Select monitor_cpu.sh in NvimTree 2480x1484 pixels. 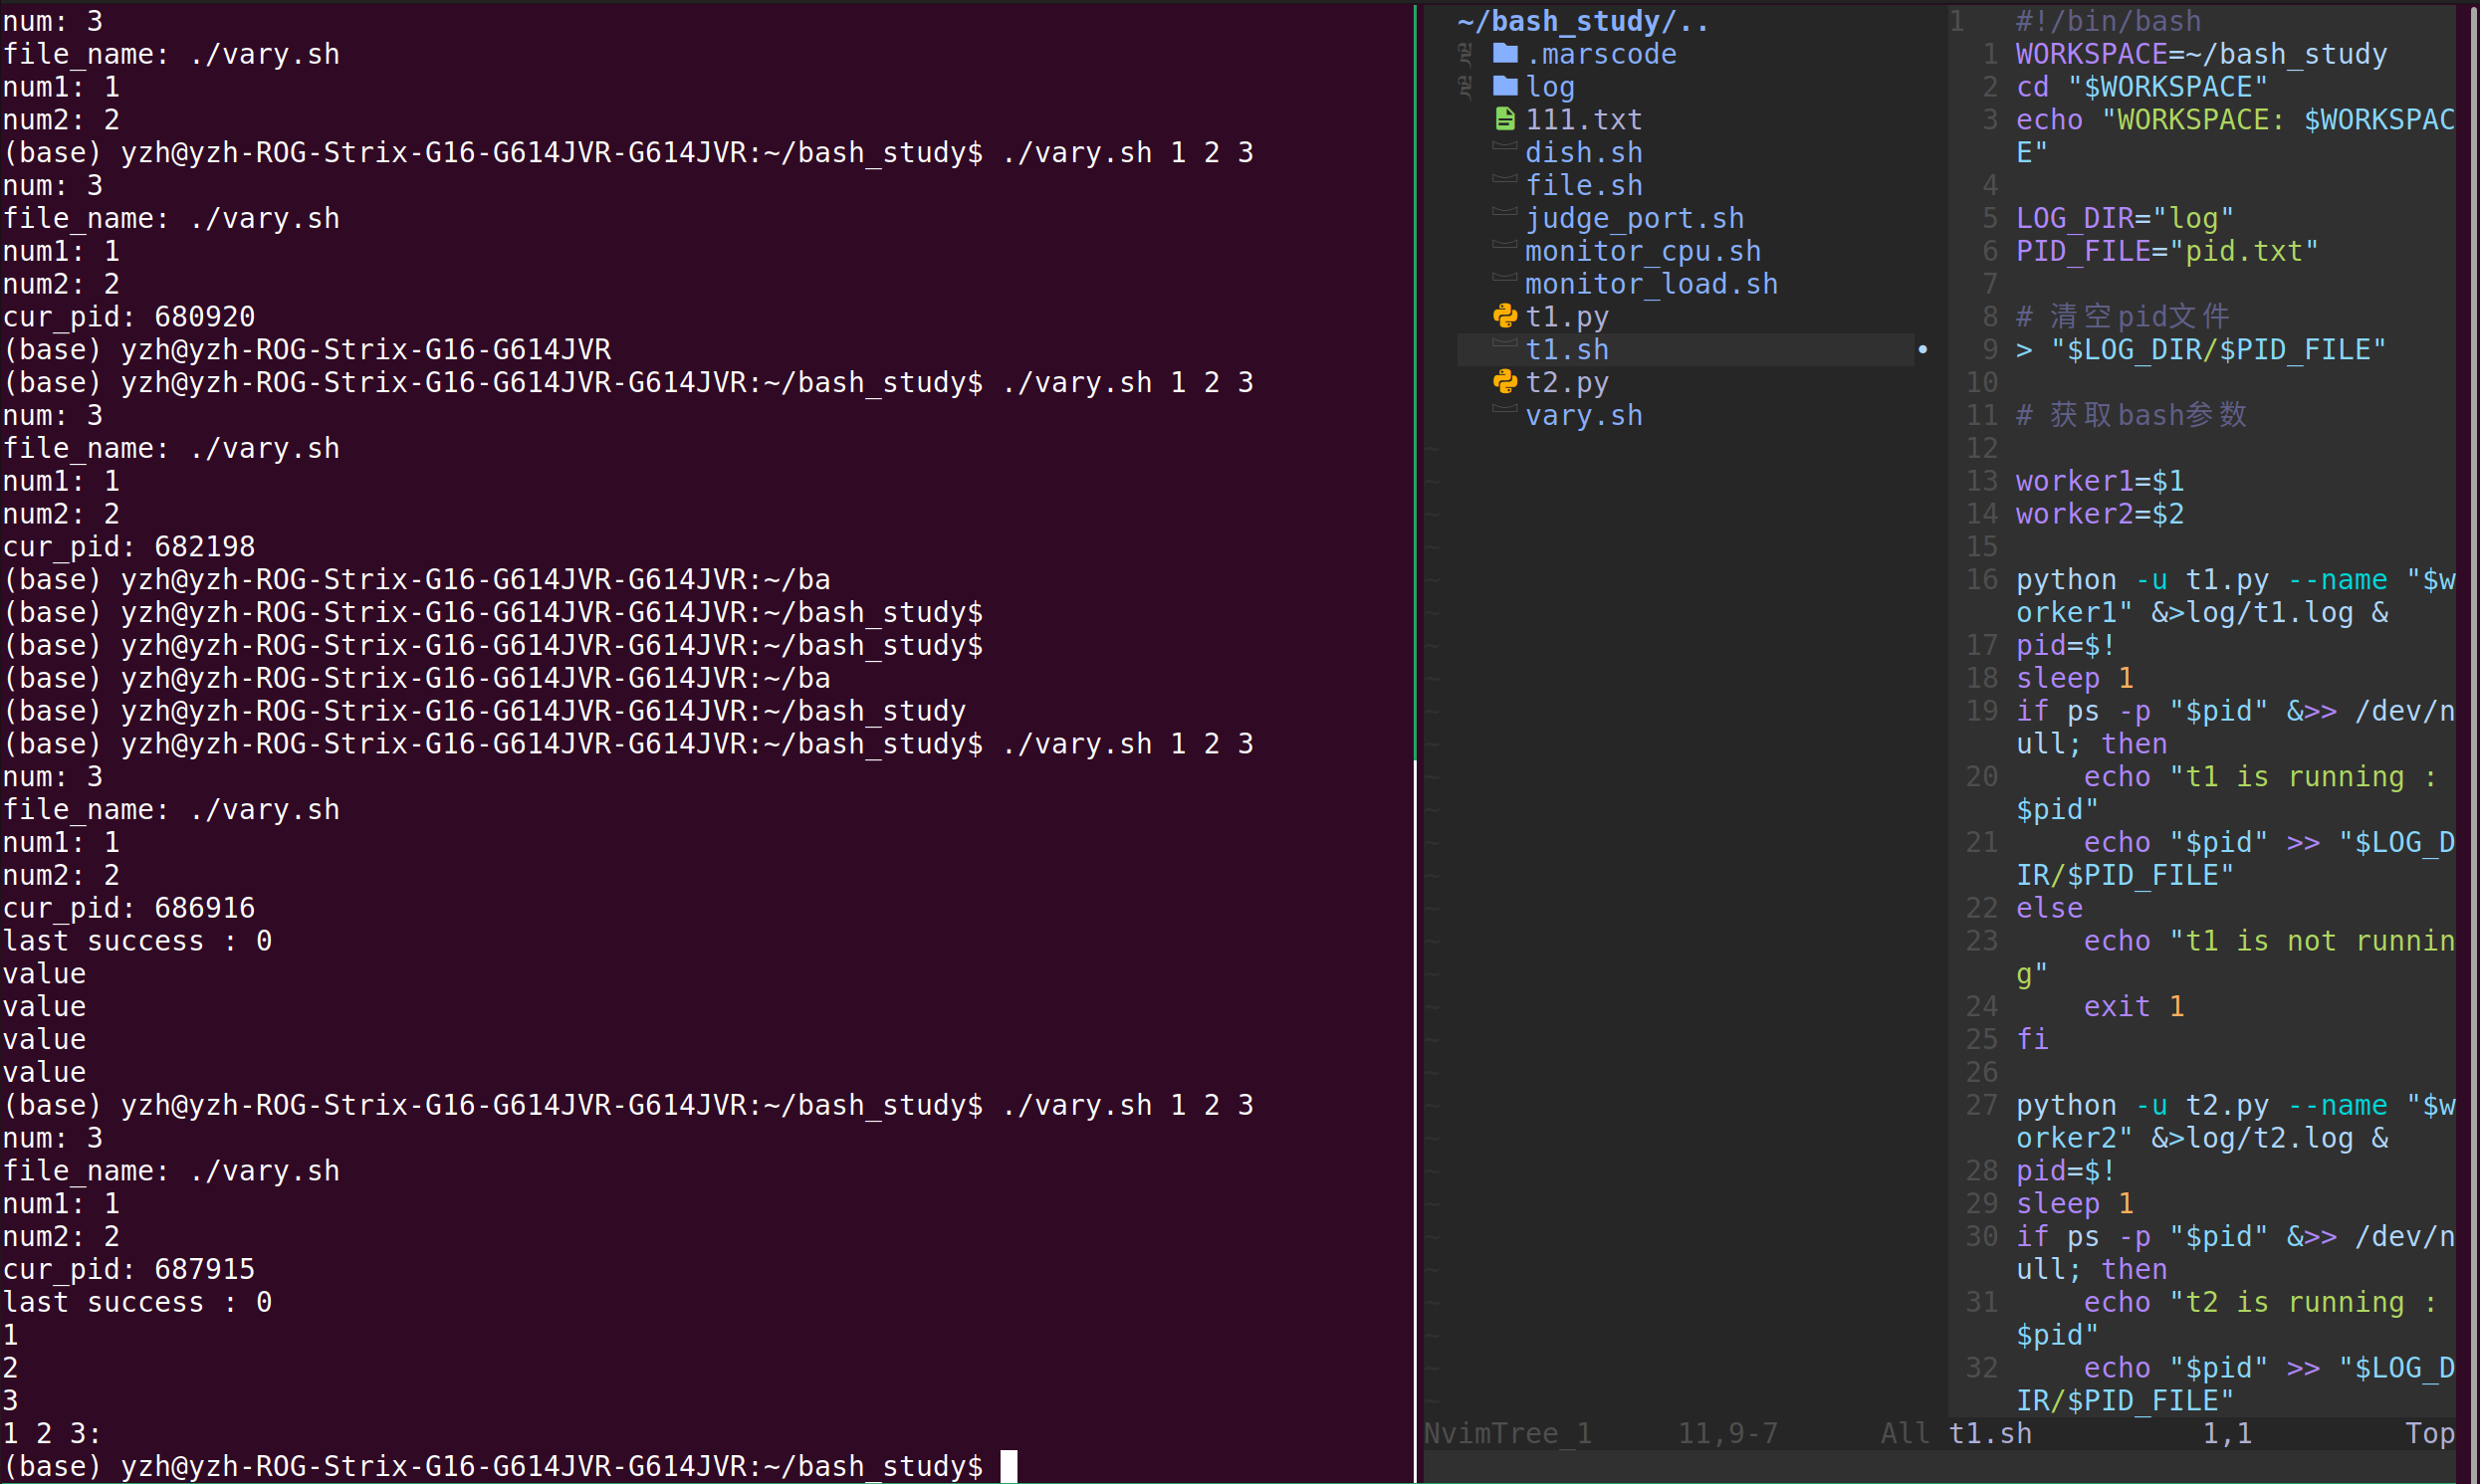point(1643,251)
